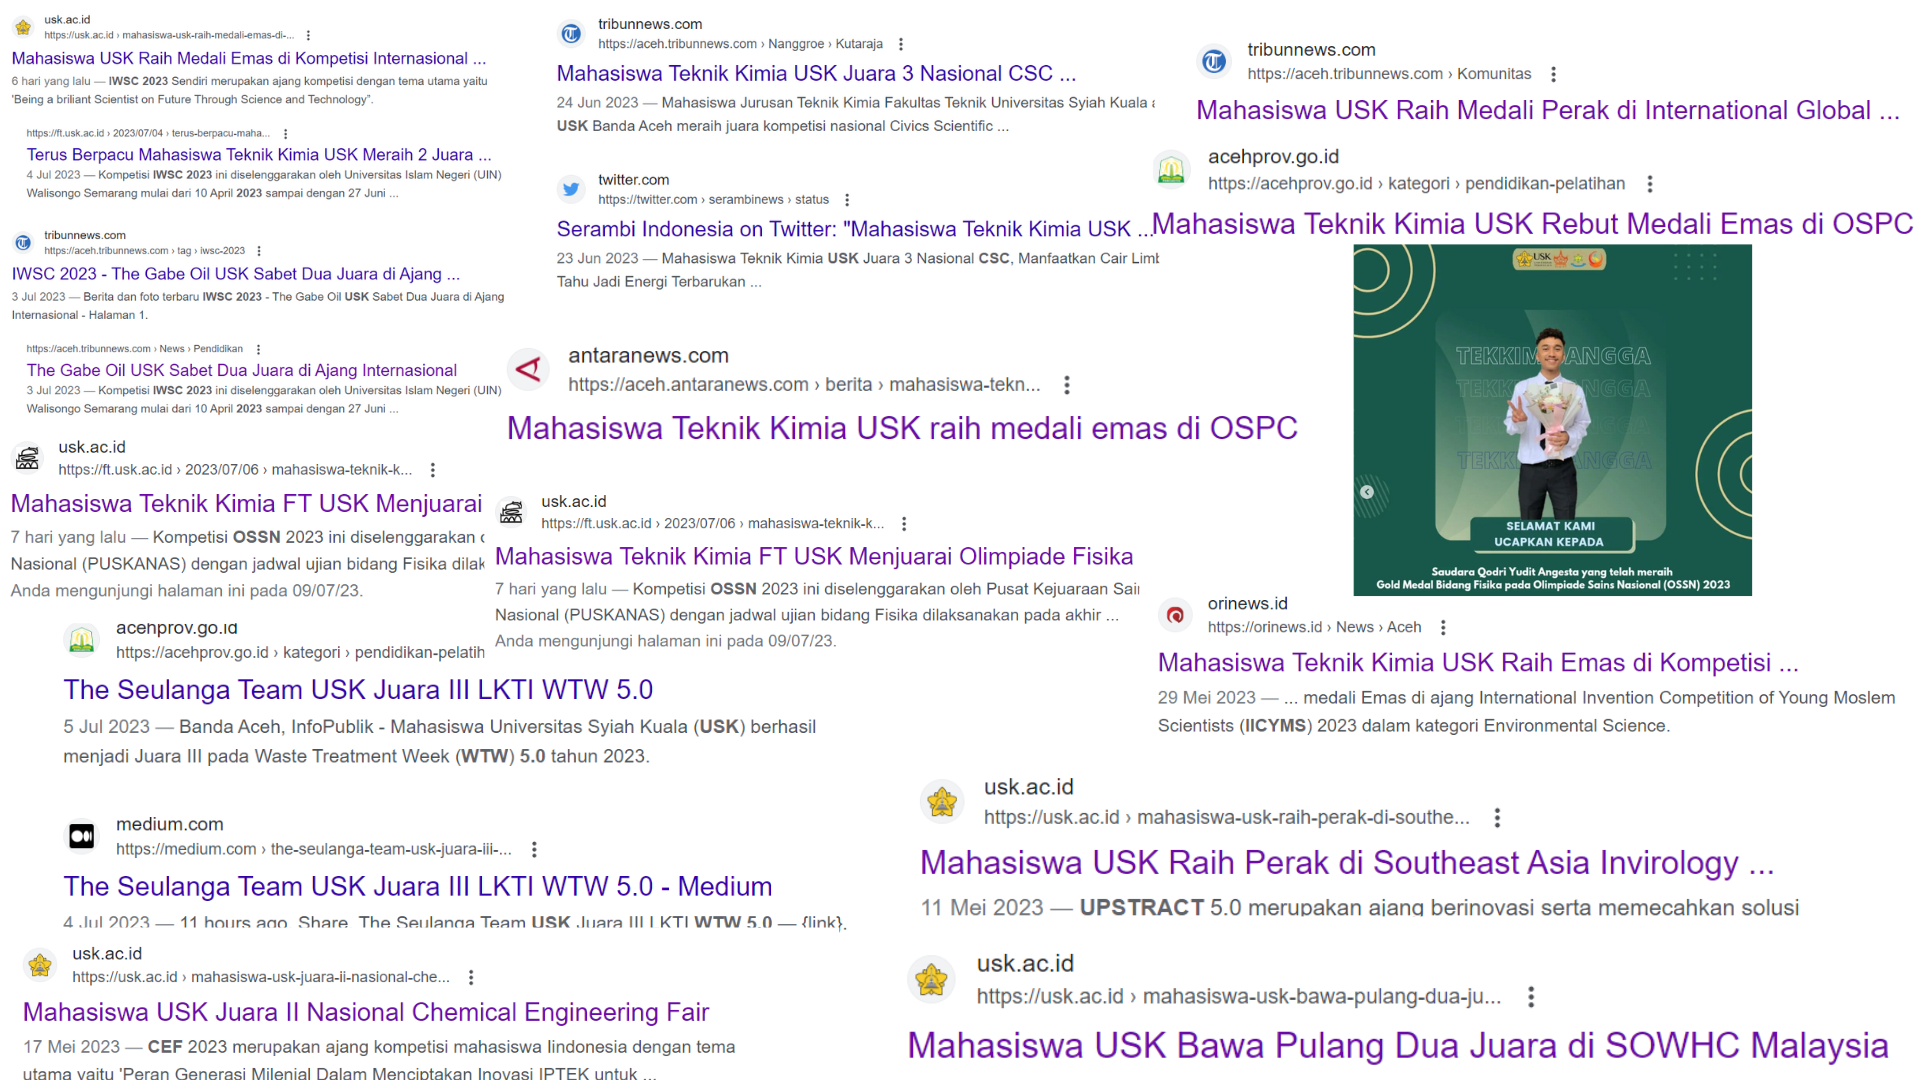Image resolution: width=1920 pixels, height=1080 pixels.
Task: Open link Mahasiswa Teknik Kimia FT USK Menjuarai Olimpiade Fisika
Action: (x=814, y=556)
